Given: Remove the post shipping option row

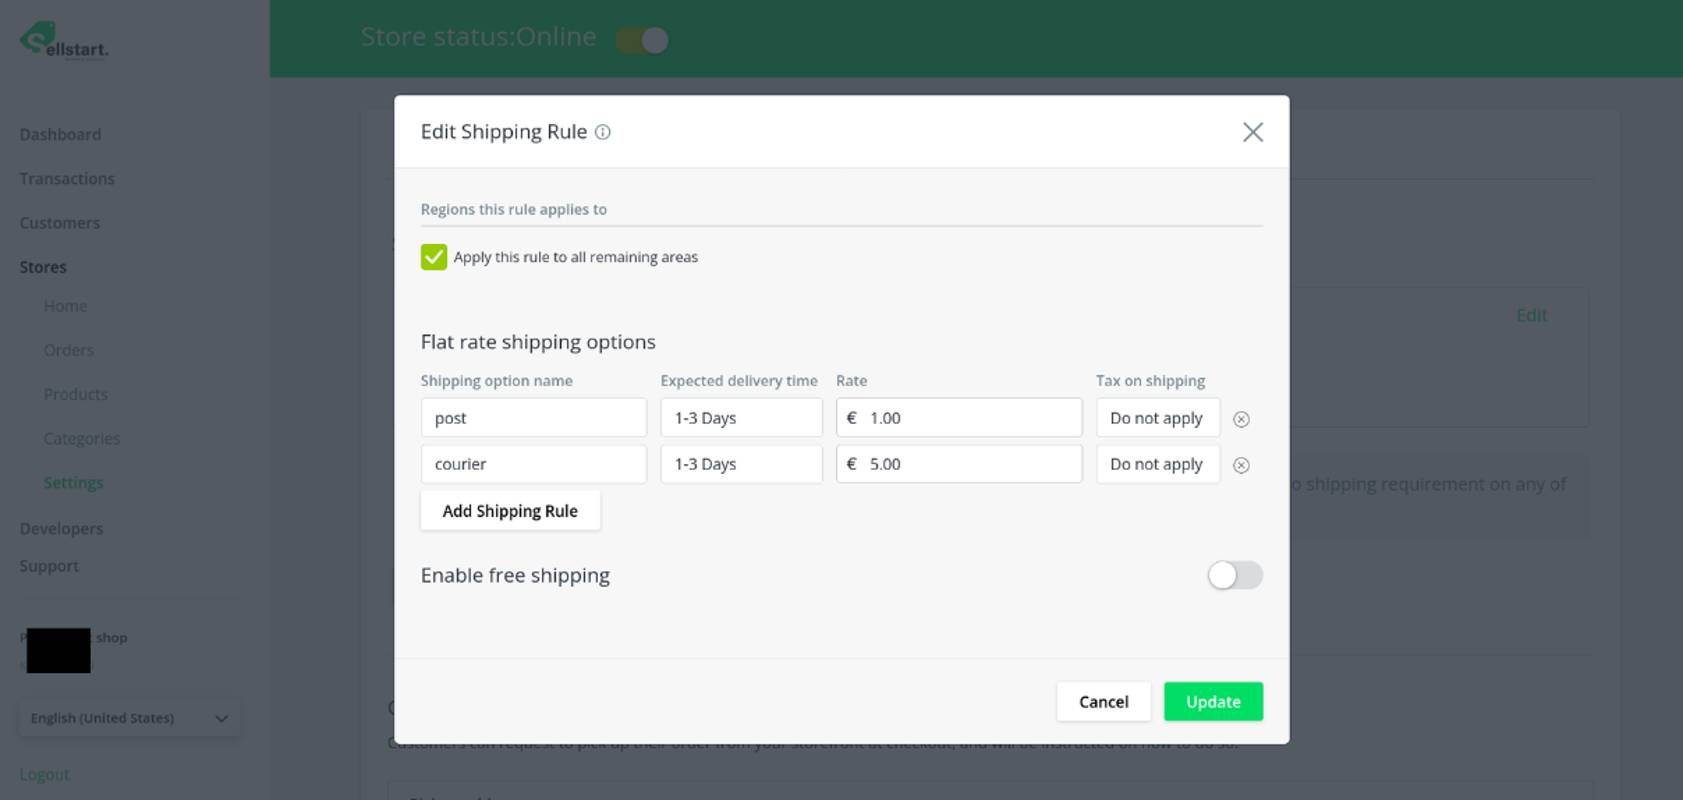Looking at the screenshot, I should (x=1241, y=419).
